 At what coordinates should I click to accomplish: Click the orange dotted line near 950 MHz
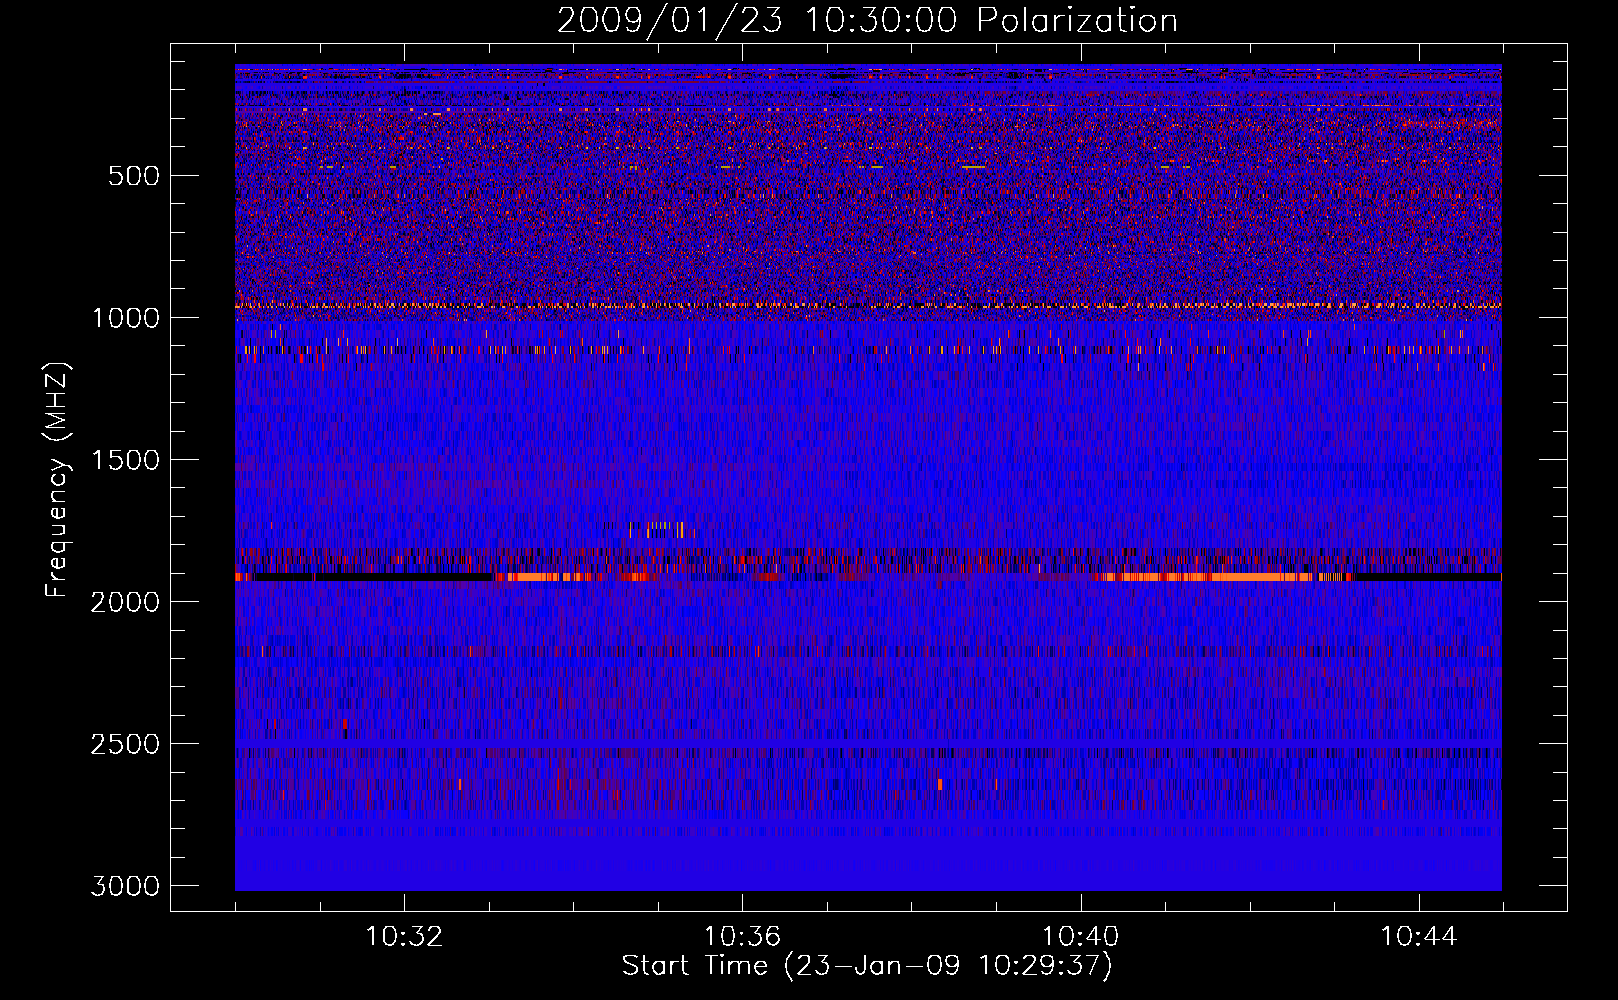click(x=868, y=305)
